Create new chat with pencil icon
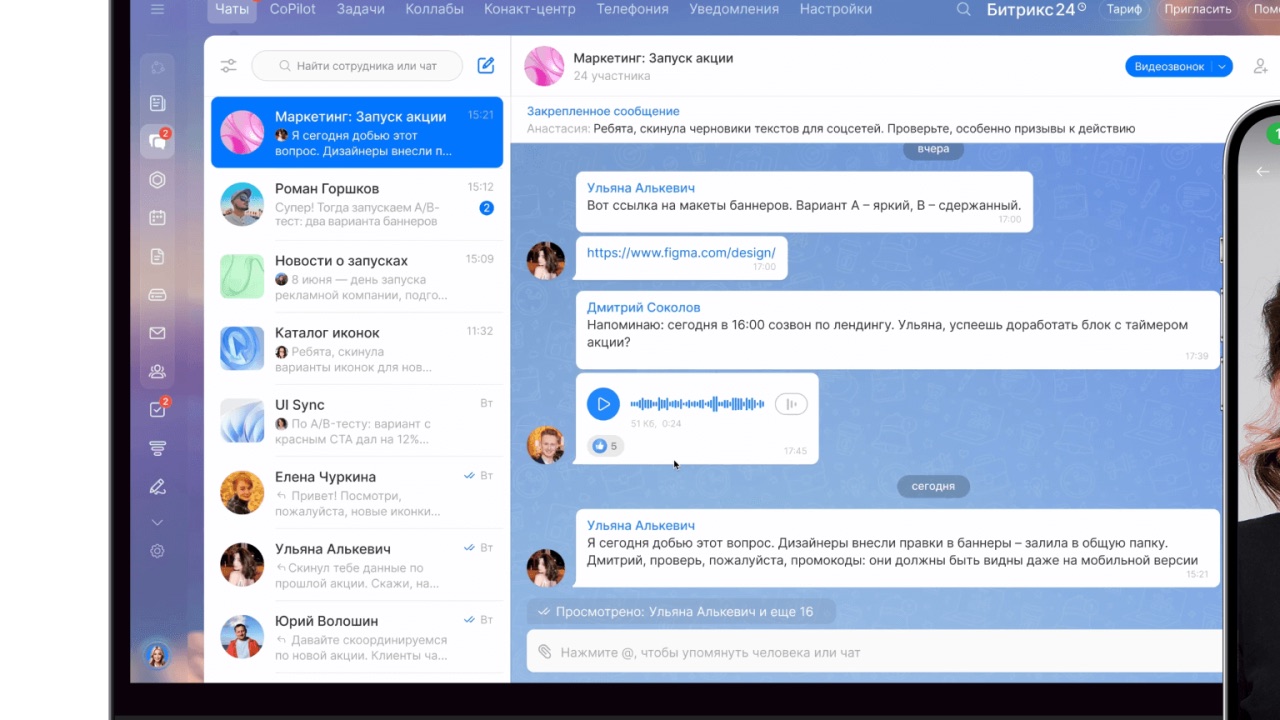 [x=486, y=66]
